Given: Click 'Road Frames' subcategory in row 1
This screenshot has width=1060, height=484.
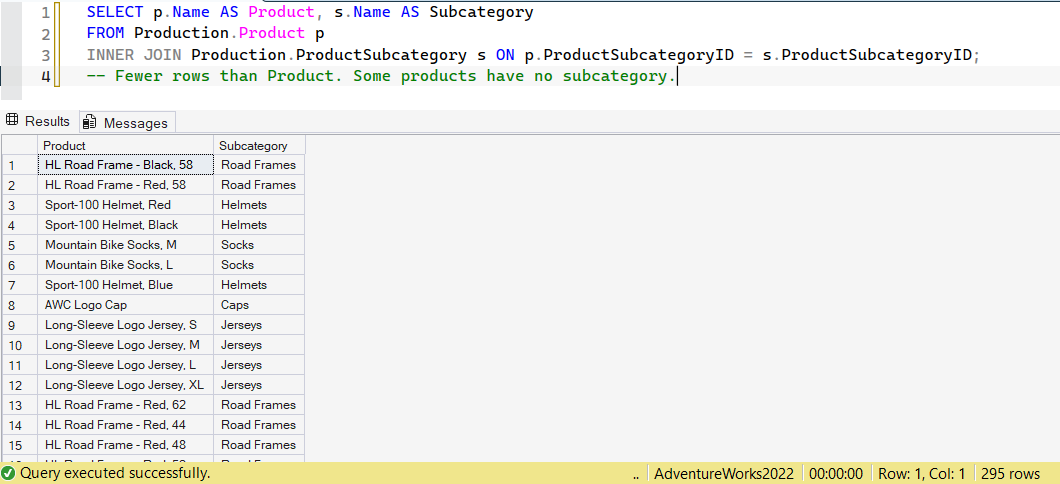Looking at the screenshot, I should 260,165.
